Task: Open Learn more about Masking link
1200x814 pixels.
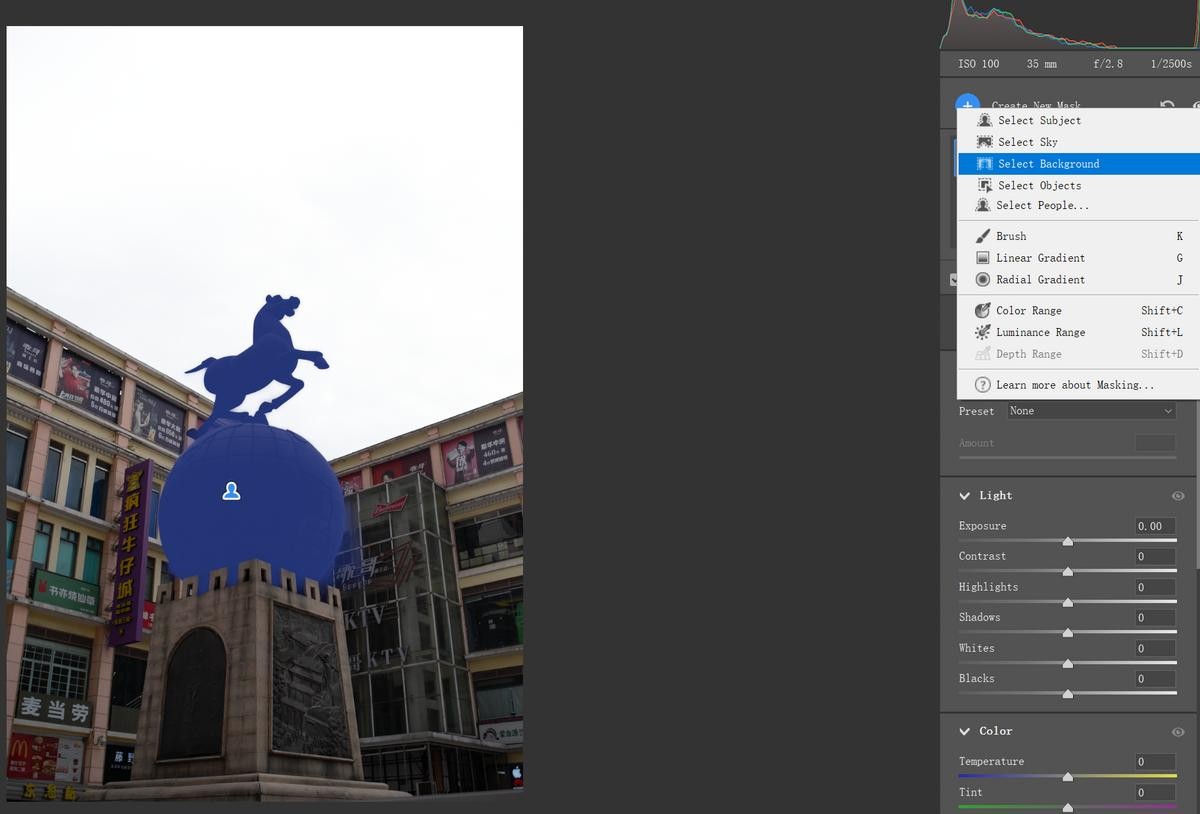Action: click(1074, 385)
